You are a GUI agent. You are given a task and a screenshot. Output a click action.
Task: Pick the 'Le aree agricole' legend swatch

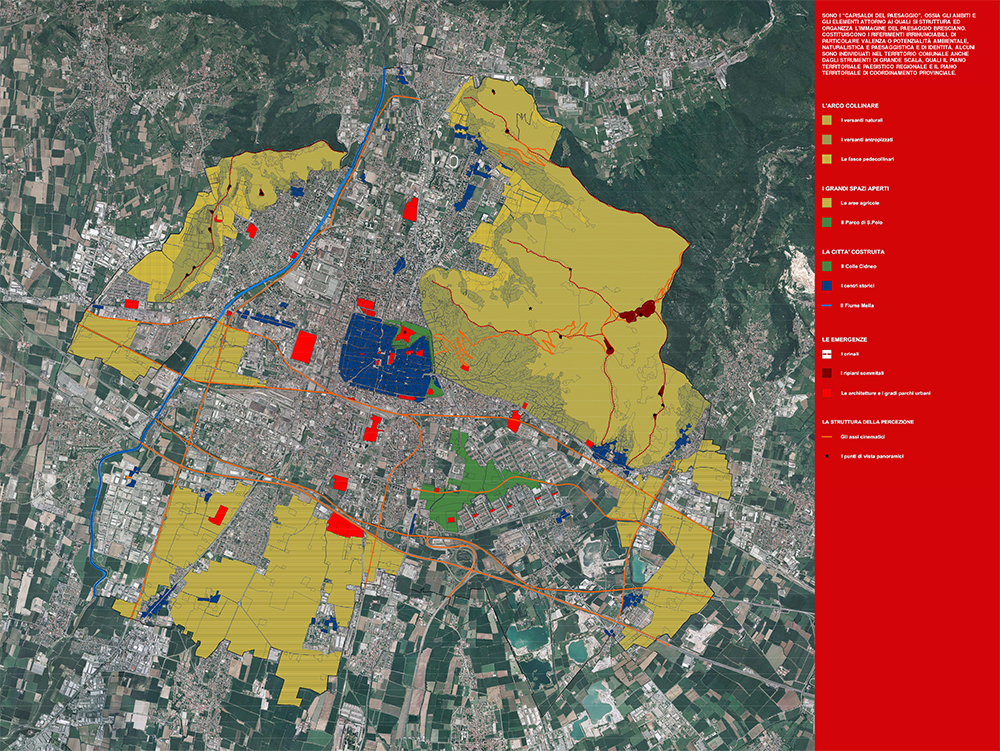tap(826, 203)
